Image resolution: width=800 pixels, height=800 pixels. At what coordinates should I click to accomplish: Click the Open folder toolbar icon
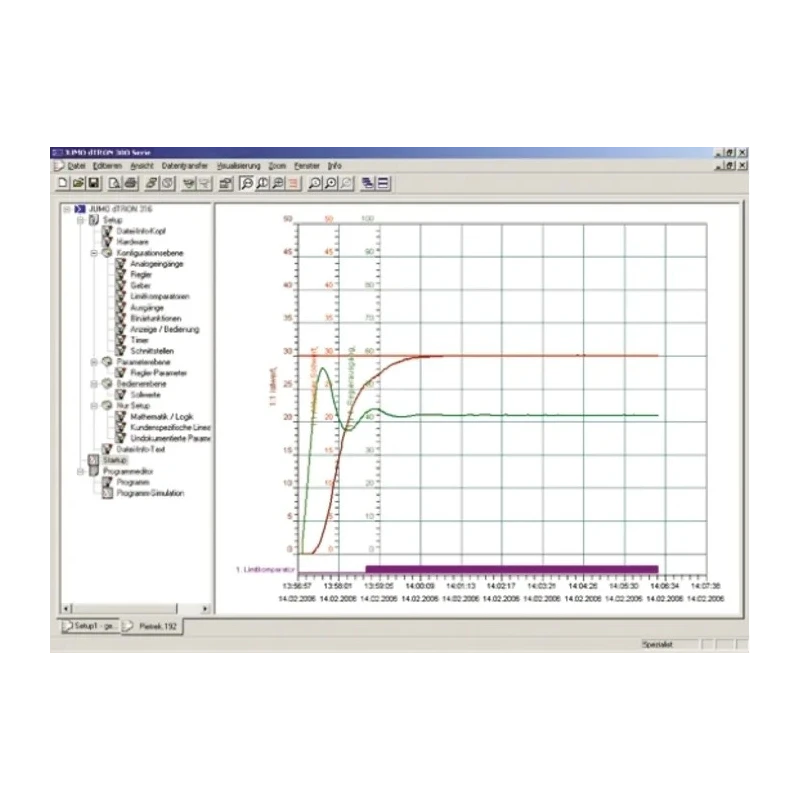pos(79,183)
